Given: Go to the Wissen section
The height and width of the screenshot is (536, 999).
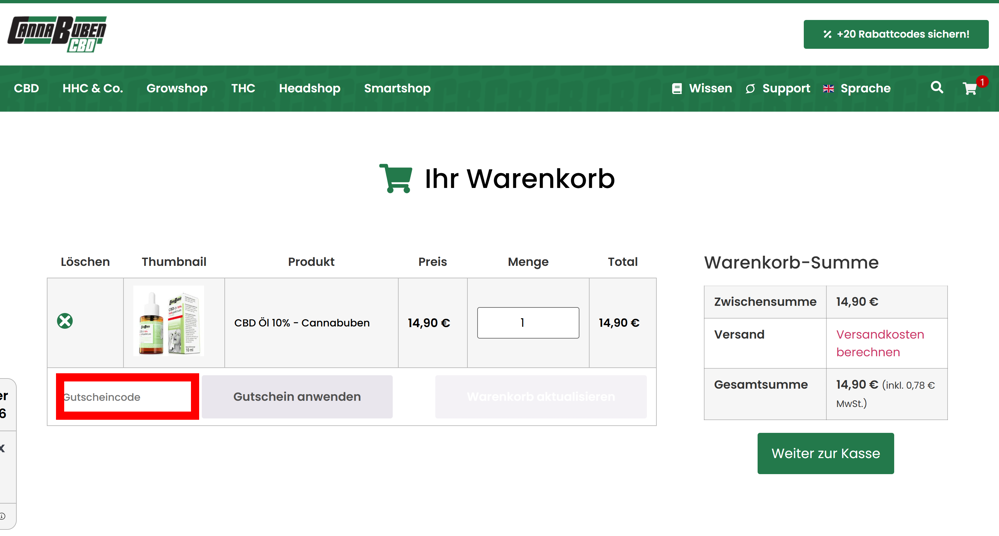Looking at the screenshot, I should click(710, 89).
